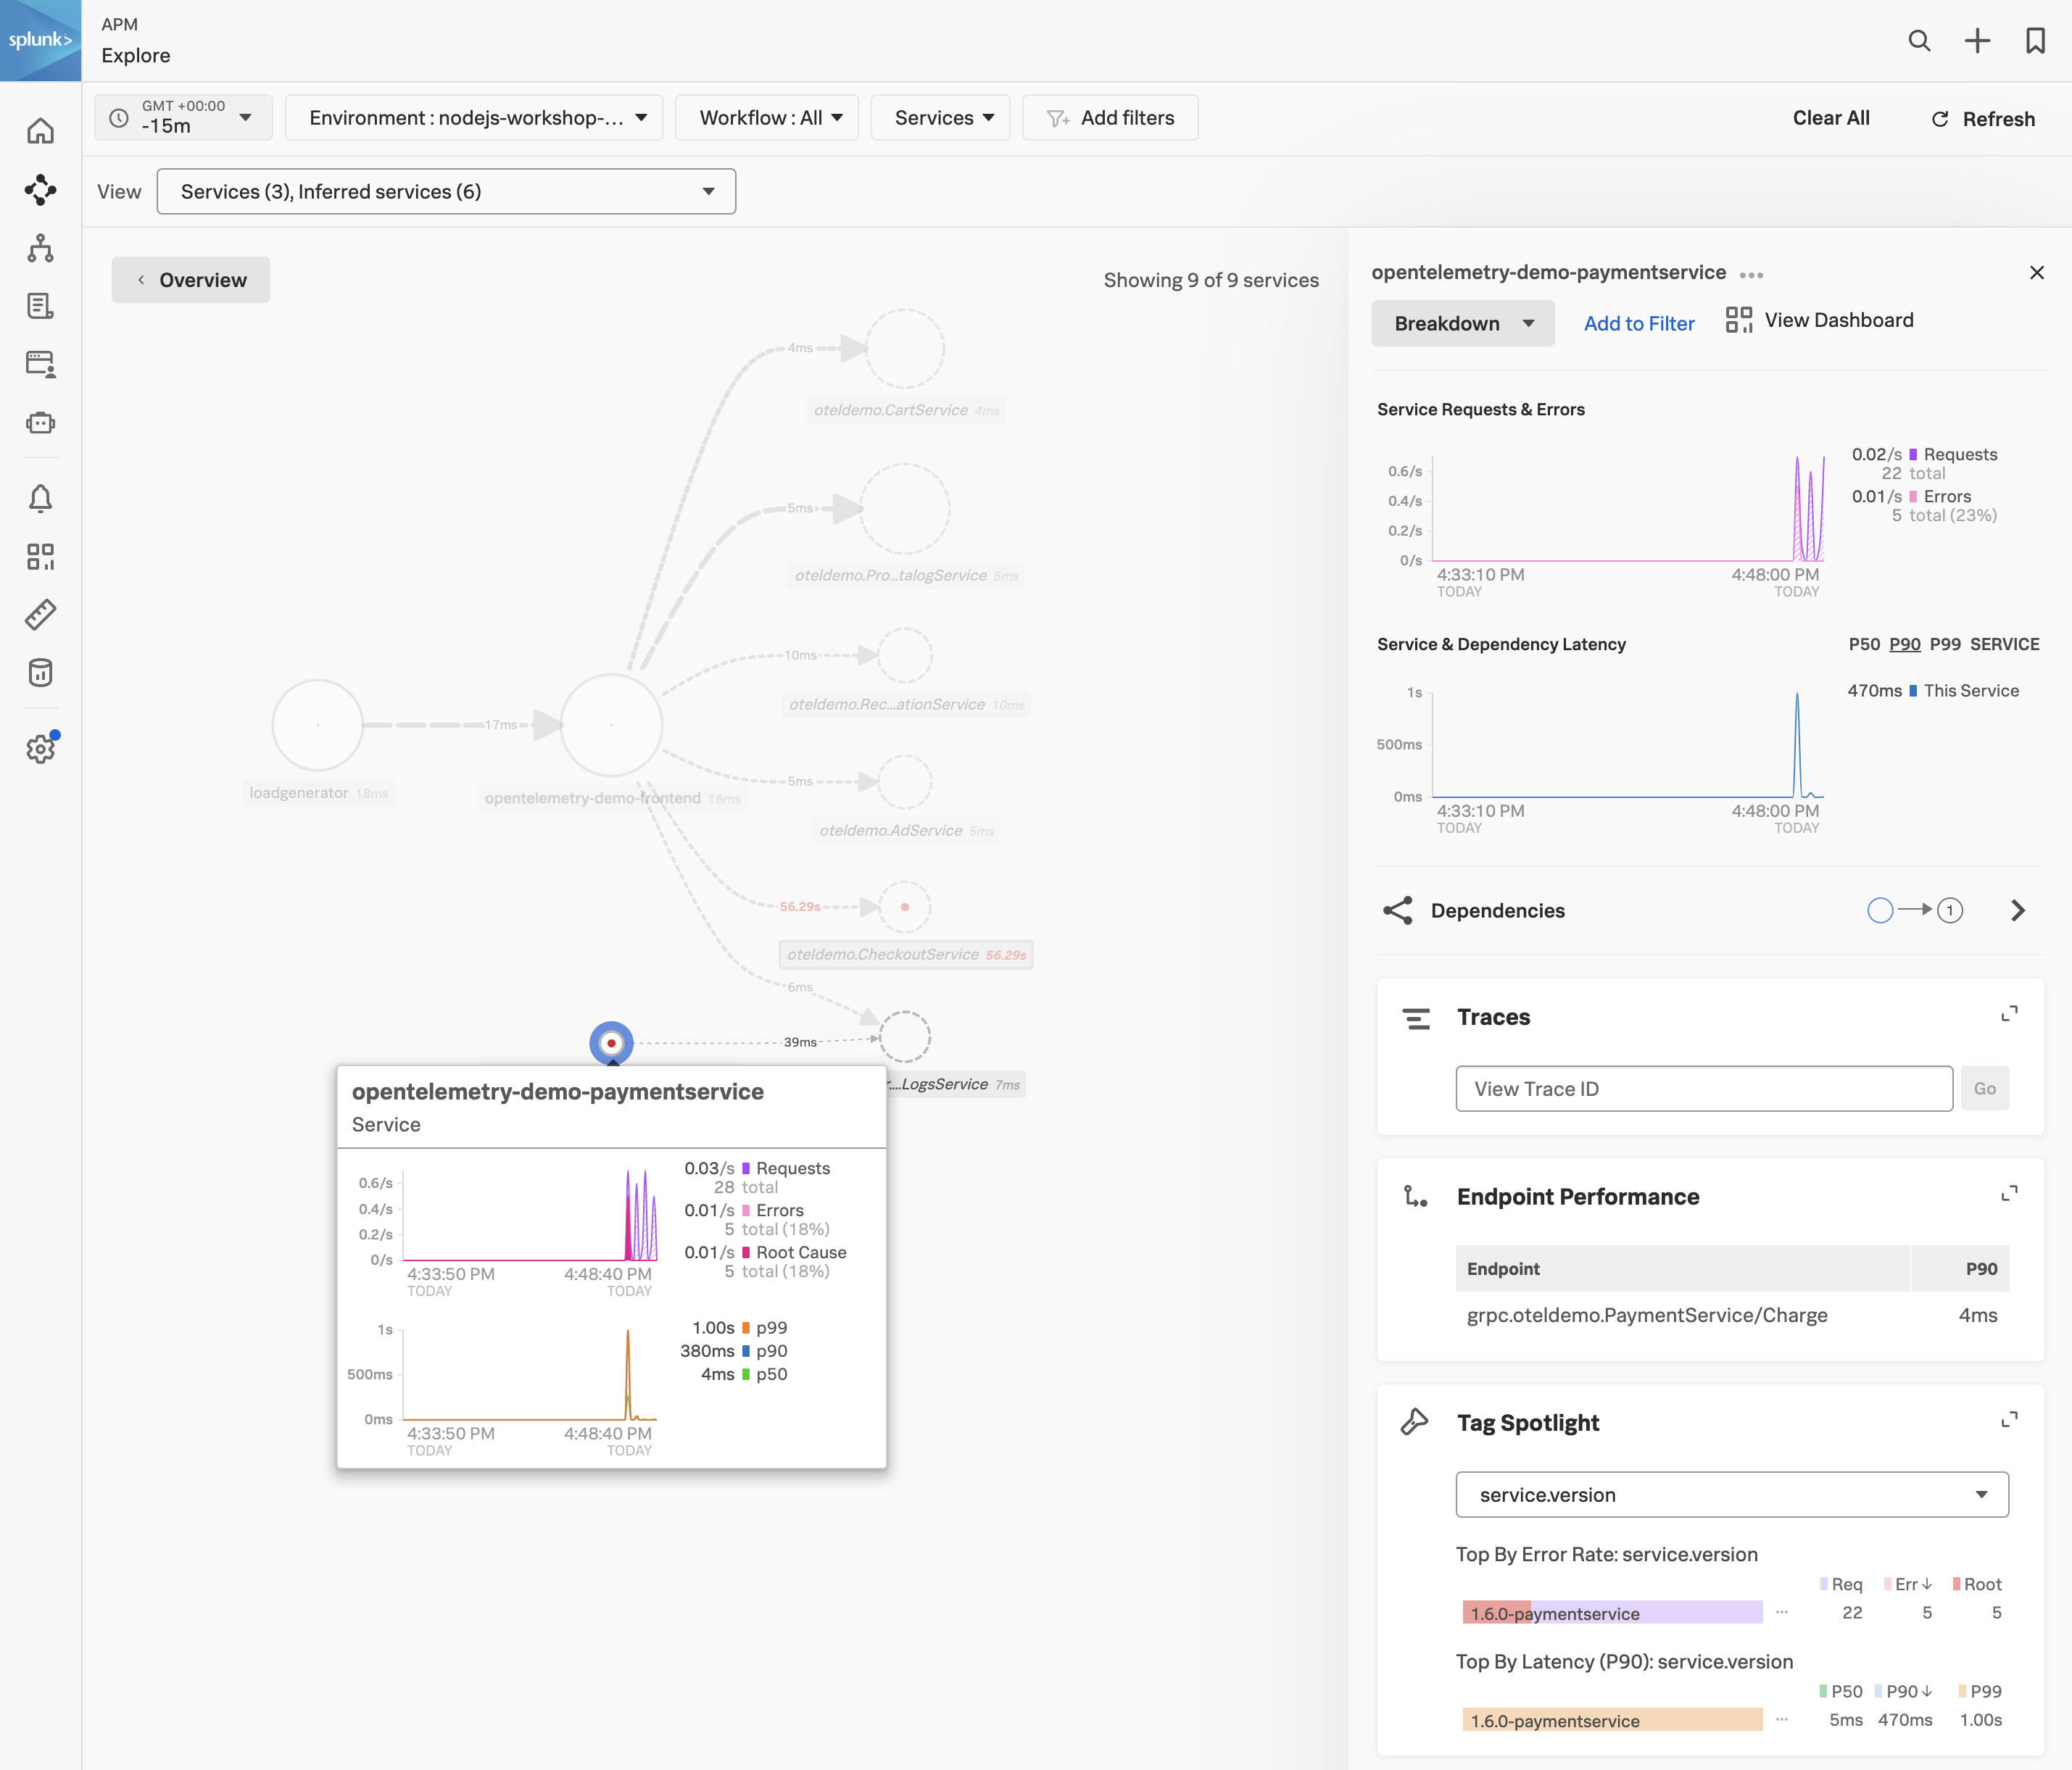
Task: Open the search magnifier in header
Action: pyautogui.click(x=1918, y=41)
